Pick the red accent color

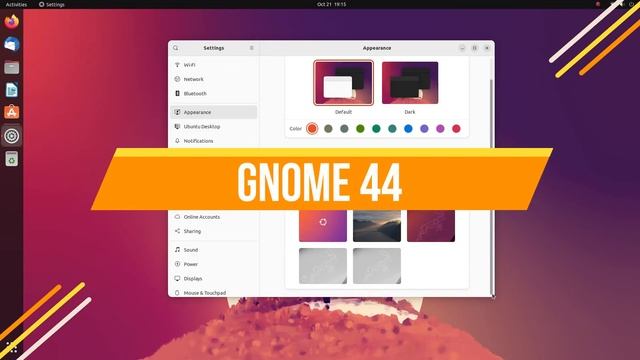point(456,129)
